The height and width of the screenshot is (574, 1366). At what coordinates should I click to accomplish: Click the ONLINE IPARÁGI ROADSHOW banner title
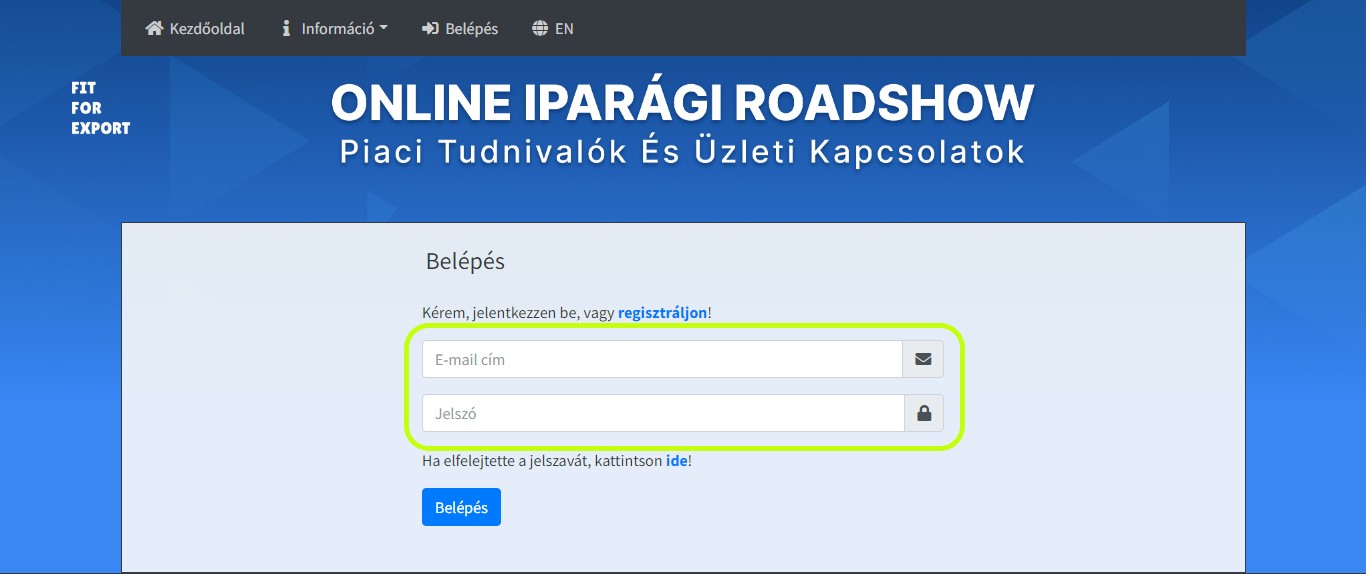(682, 102)
